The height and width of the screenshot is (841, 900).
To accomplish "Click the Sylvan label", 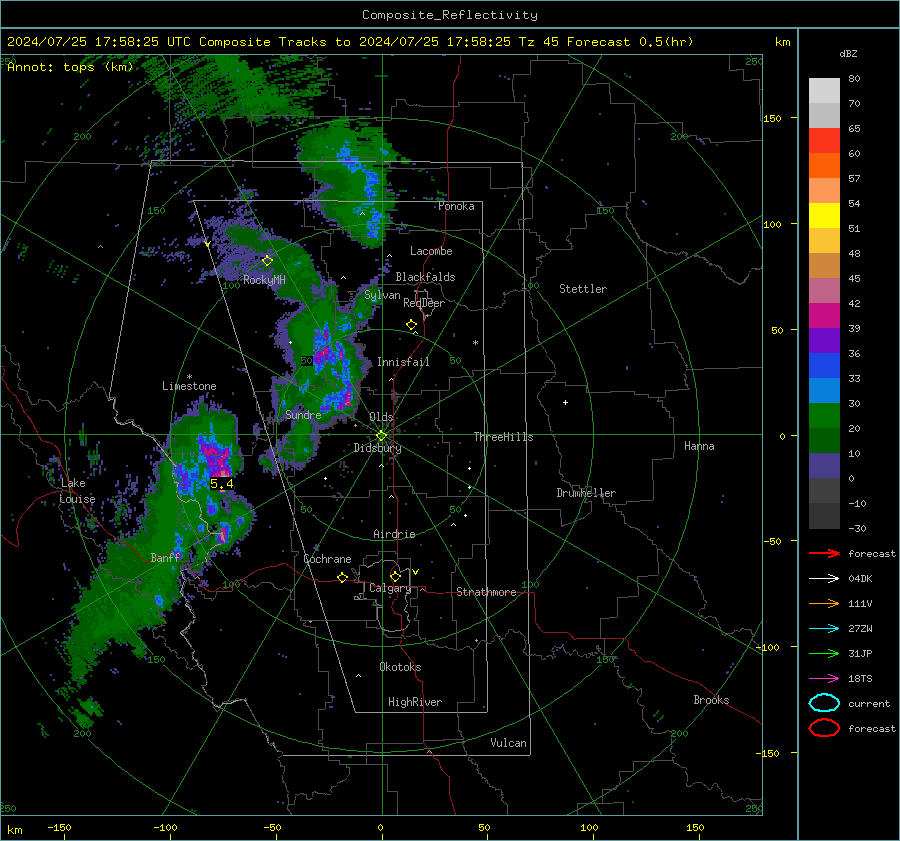I will tap(382, 296).
